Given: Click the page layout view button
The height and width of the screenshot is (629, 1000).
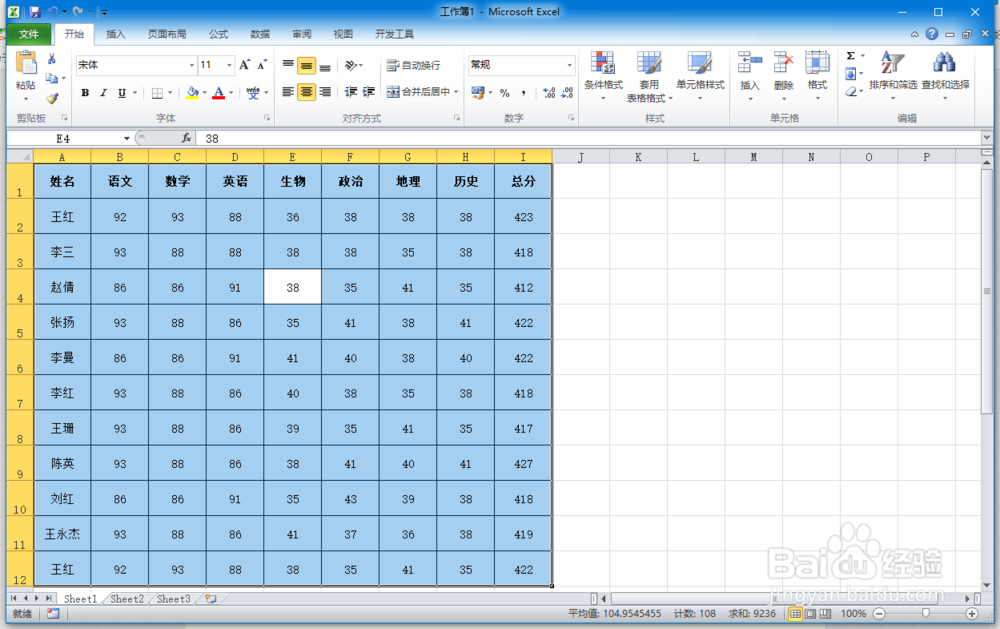Looking at the screenshot, I should coord(810,614).
